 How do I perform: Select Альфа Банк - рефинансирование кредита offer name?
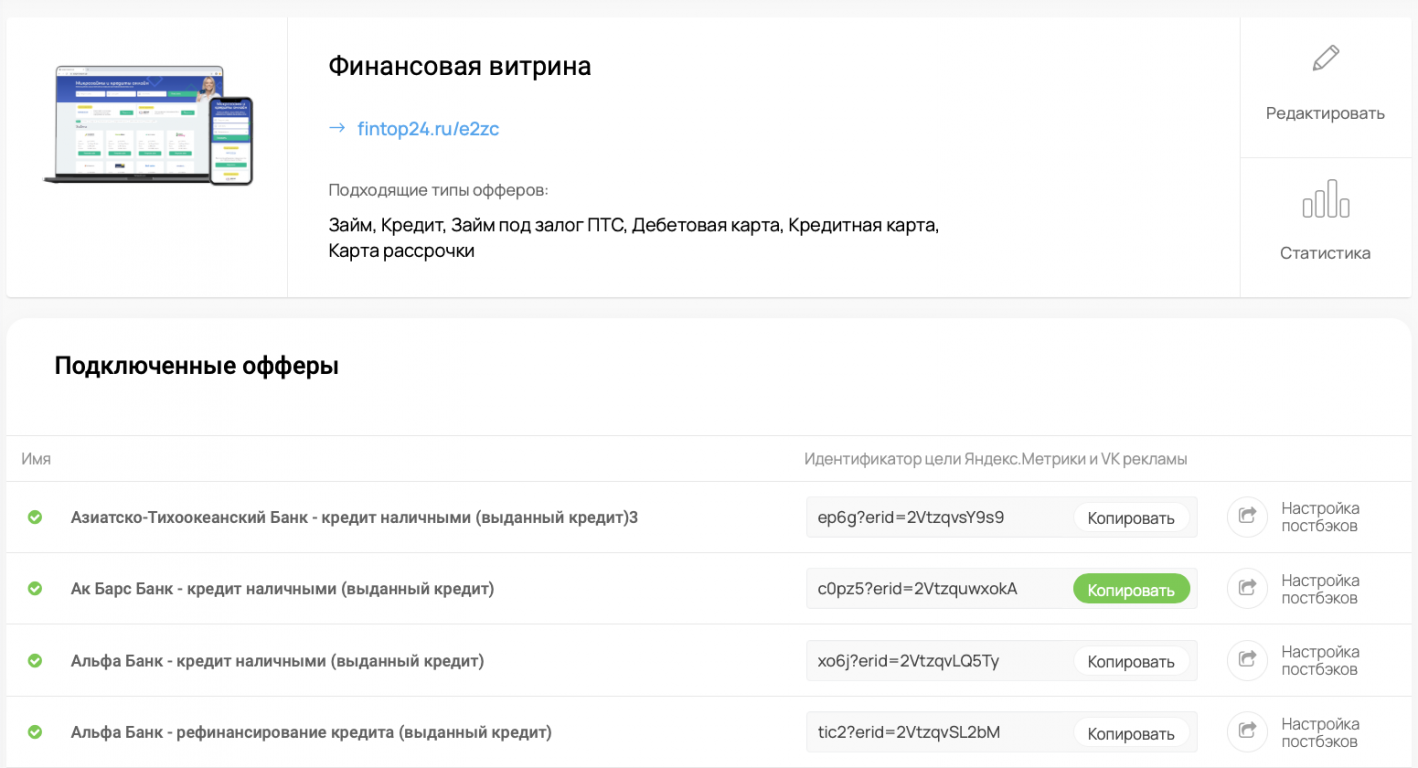point(311,732)
